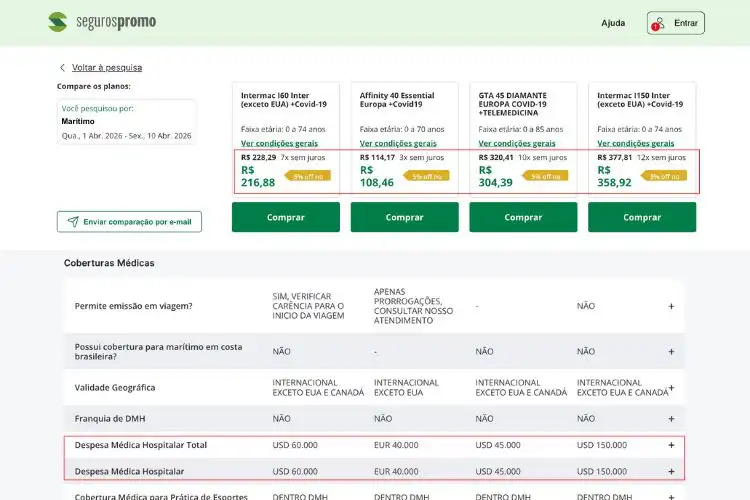Expand the Validade Geográfica row
The image size is (750, 500).
click(672, 388)
